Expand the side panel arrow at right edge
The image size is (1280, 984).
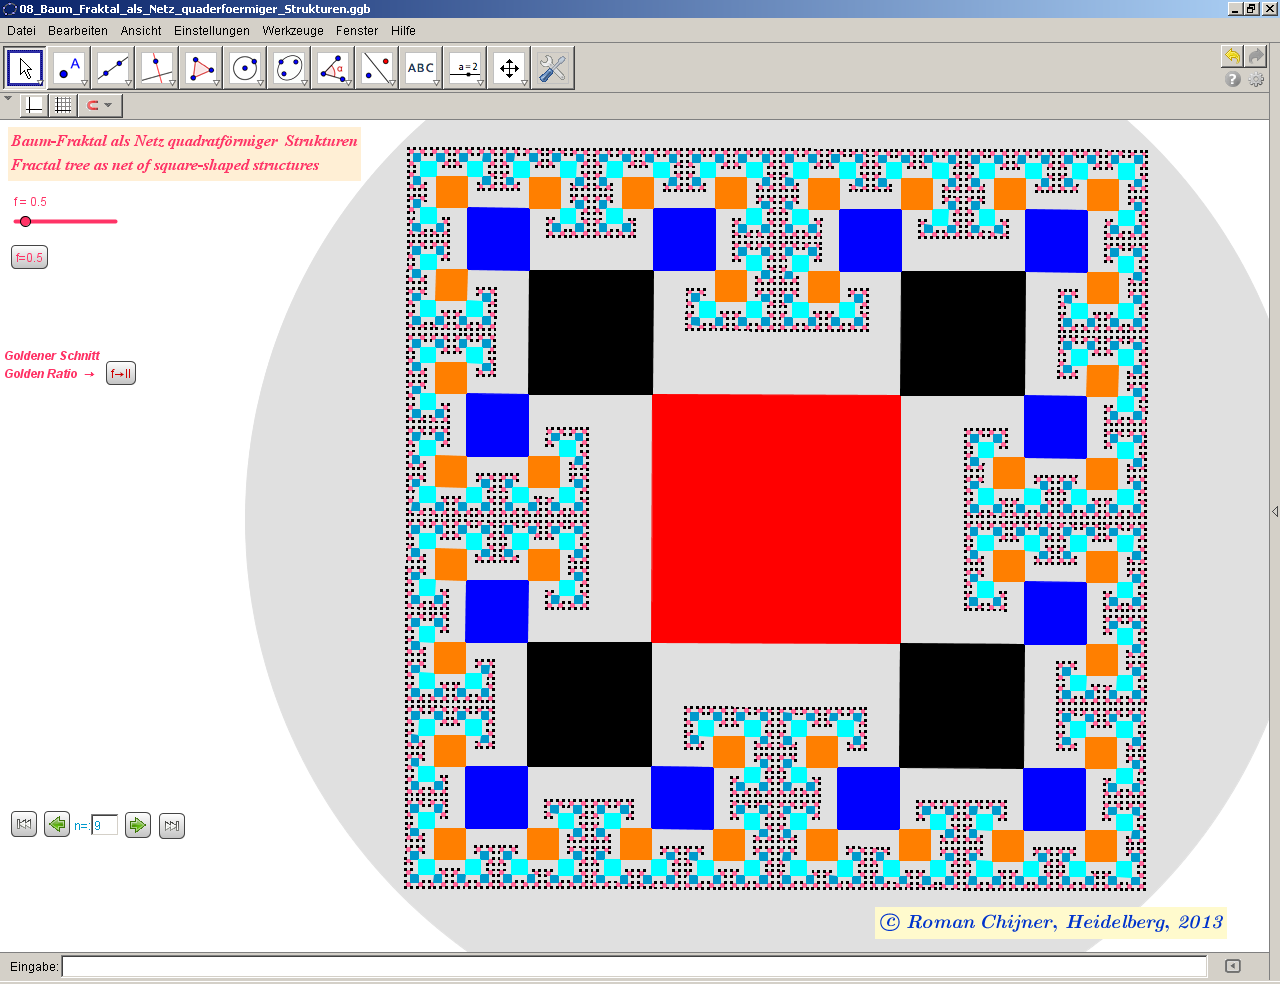point(1274,511)
